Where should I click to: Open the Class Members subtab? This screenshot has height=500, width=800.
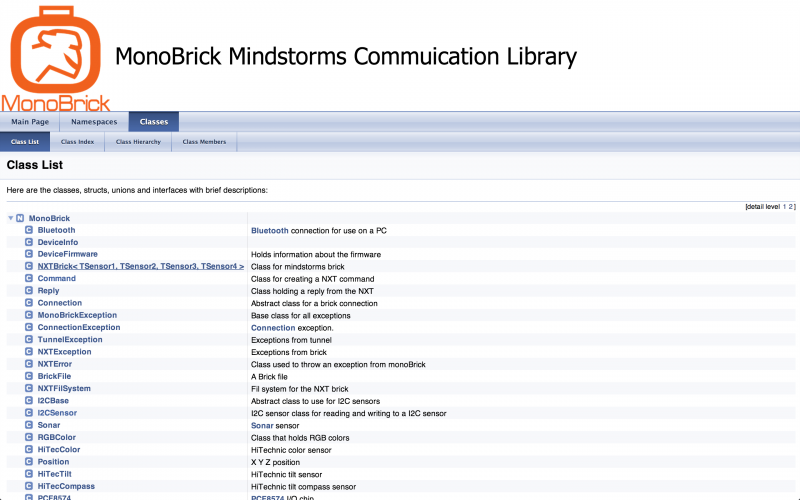click(x=204, y=142)
